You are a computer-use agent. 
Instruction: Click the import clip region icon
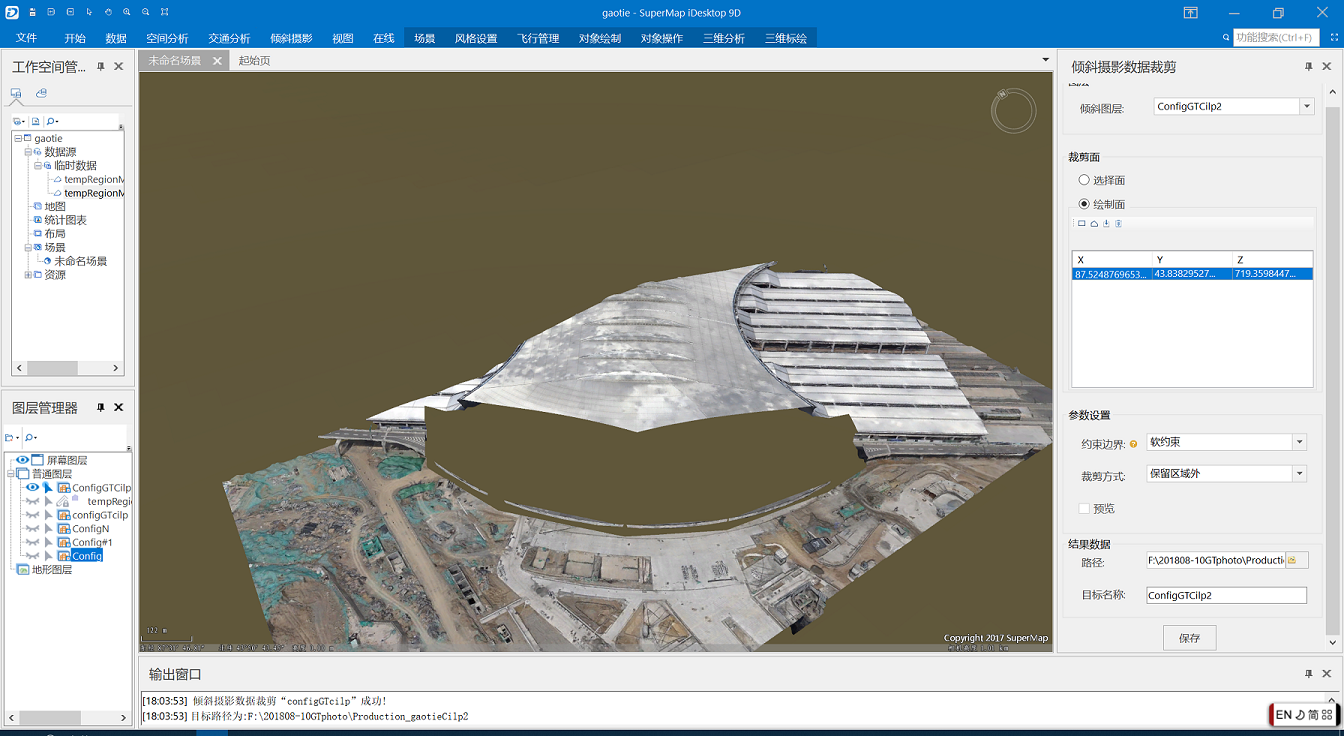click(x=1106, y=223)
